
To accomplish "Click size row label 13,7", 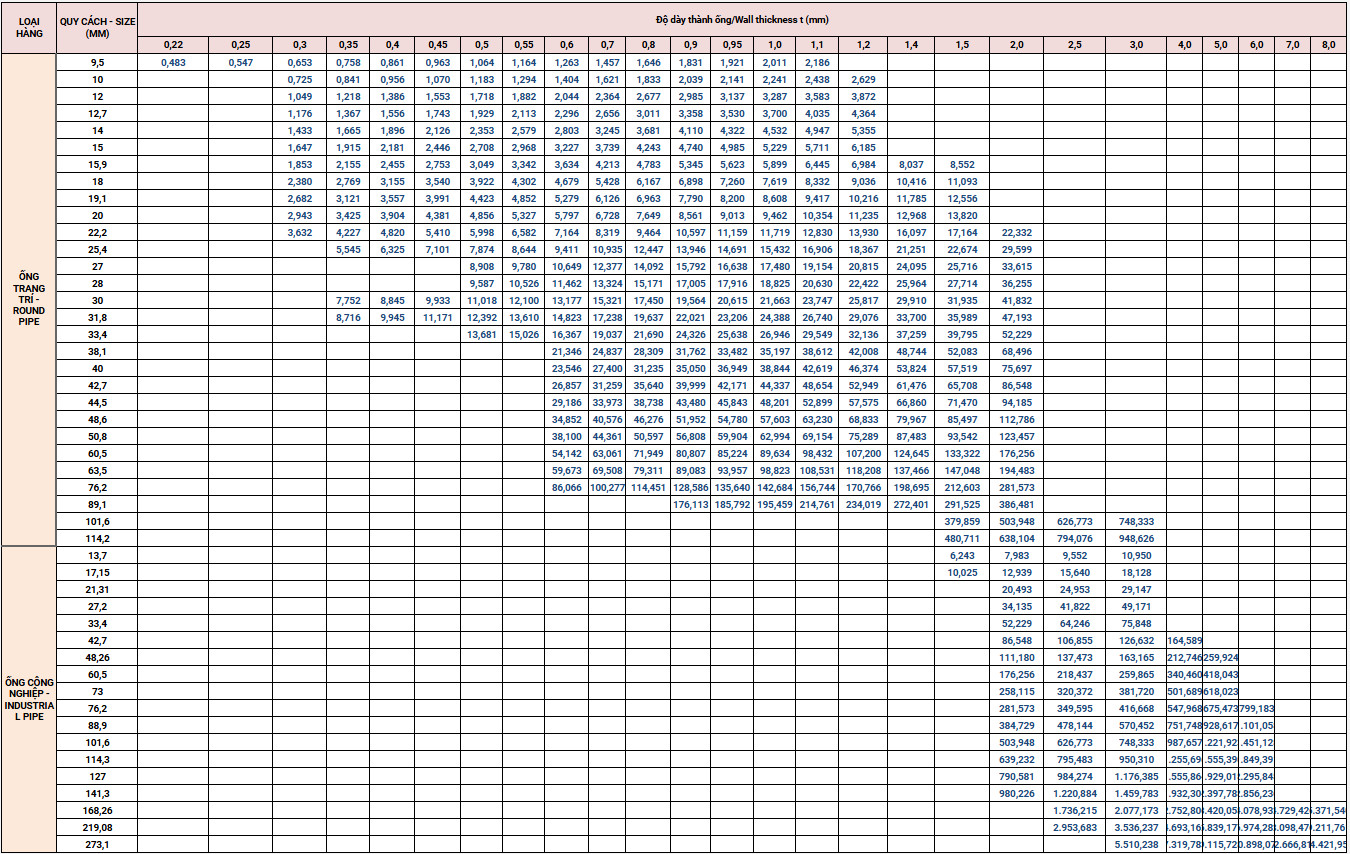I will [97, 555].
